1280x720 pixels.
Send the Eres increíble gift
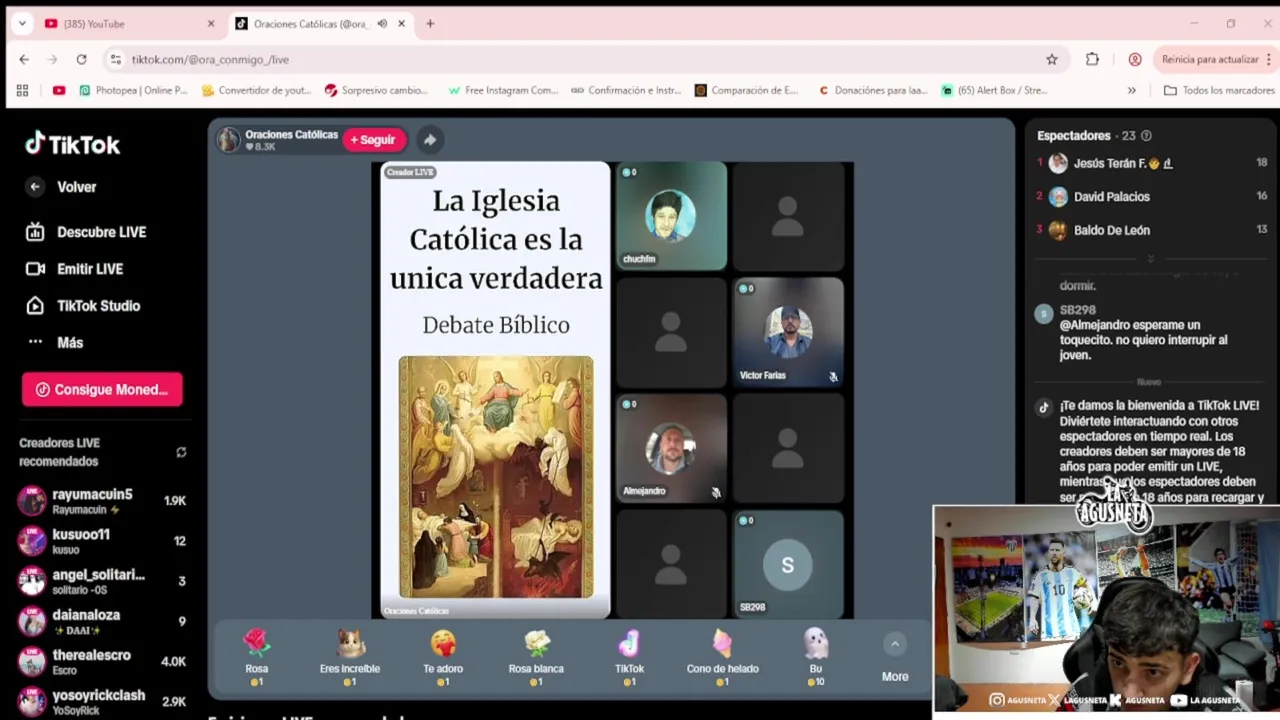[349, 657]
